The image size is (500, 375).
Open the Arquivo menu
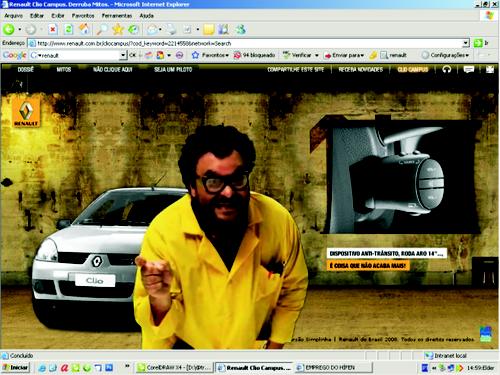[x=14, y=16]
